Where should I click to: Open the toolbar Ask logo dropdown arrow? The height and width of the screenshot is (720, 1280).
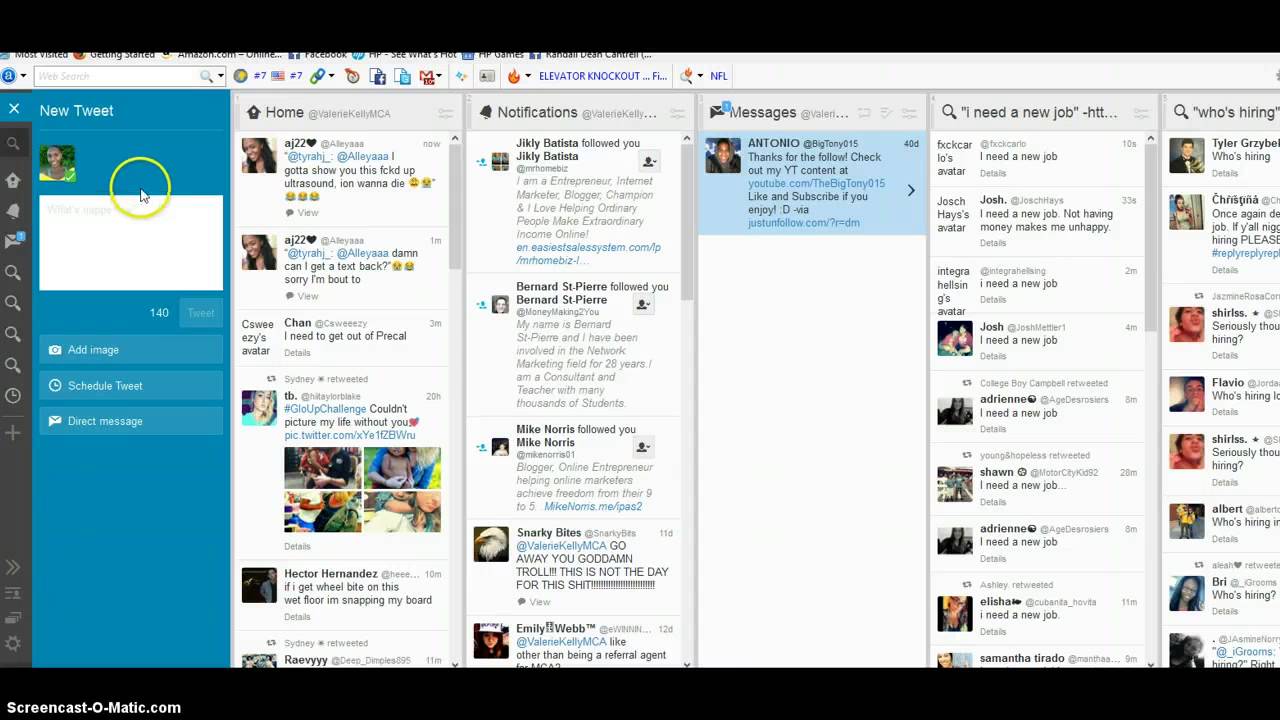pyautogui.click(x=24, y=76)
